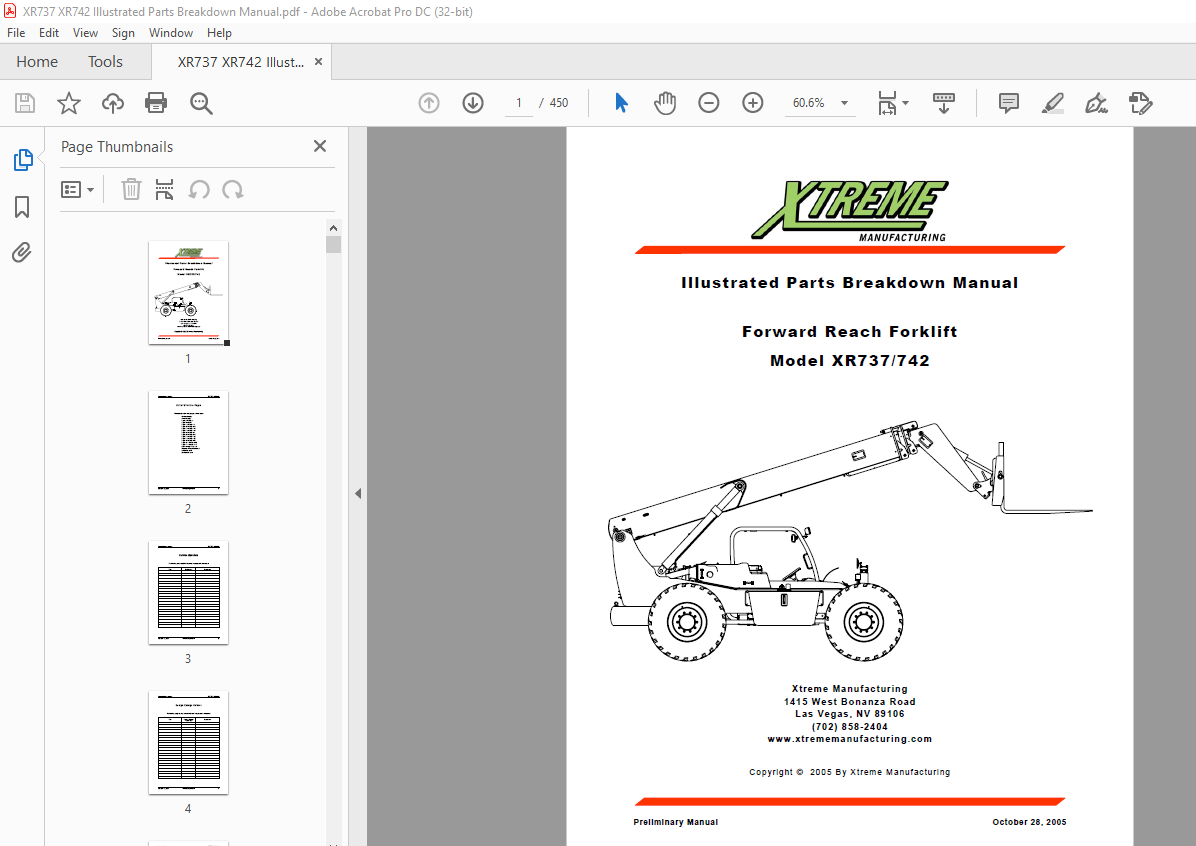Click www.xtrememanufacturing.com text in document
1196x846 pixels.
[x=850, y=739]
